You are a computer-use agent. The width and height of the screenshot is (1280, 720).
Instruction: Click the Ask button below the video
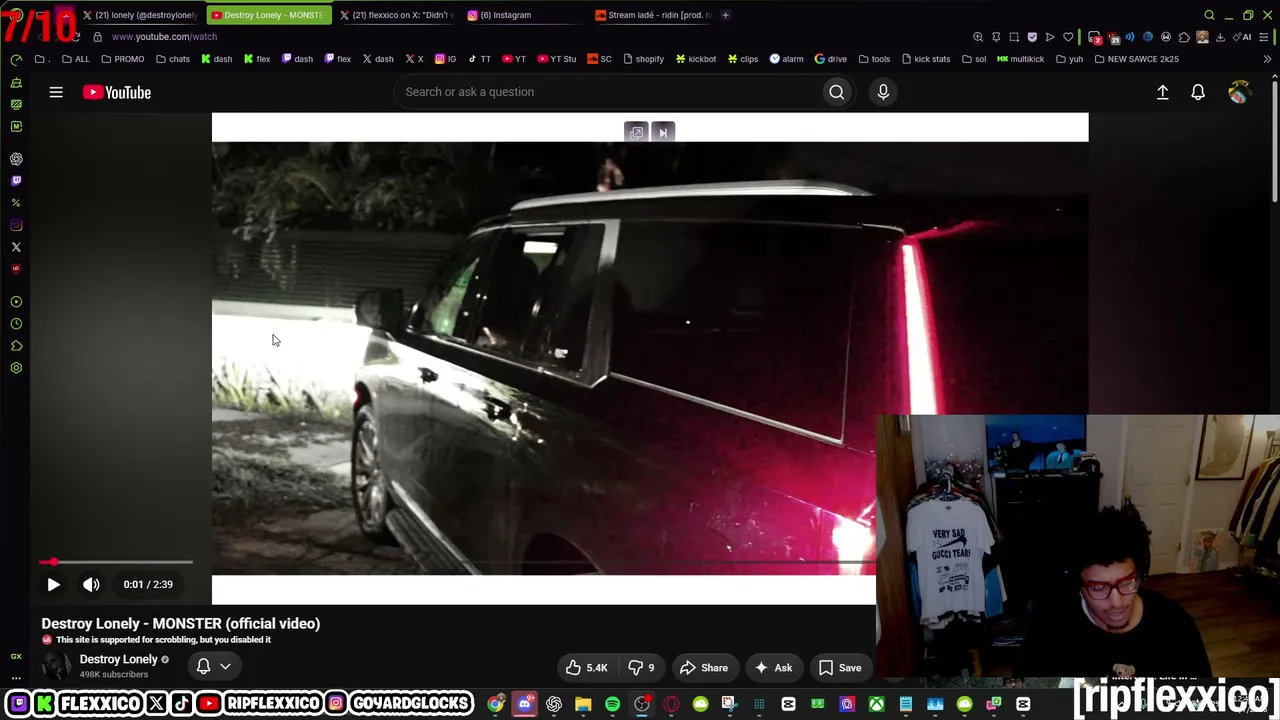(773, 668)
